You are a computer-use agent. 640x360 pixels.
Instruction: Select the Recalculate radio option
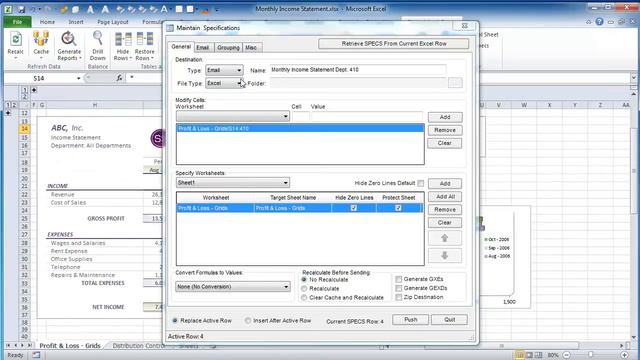[304, 289]
